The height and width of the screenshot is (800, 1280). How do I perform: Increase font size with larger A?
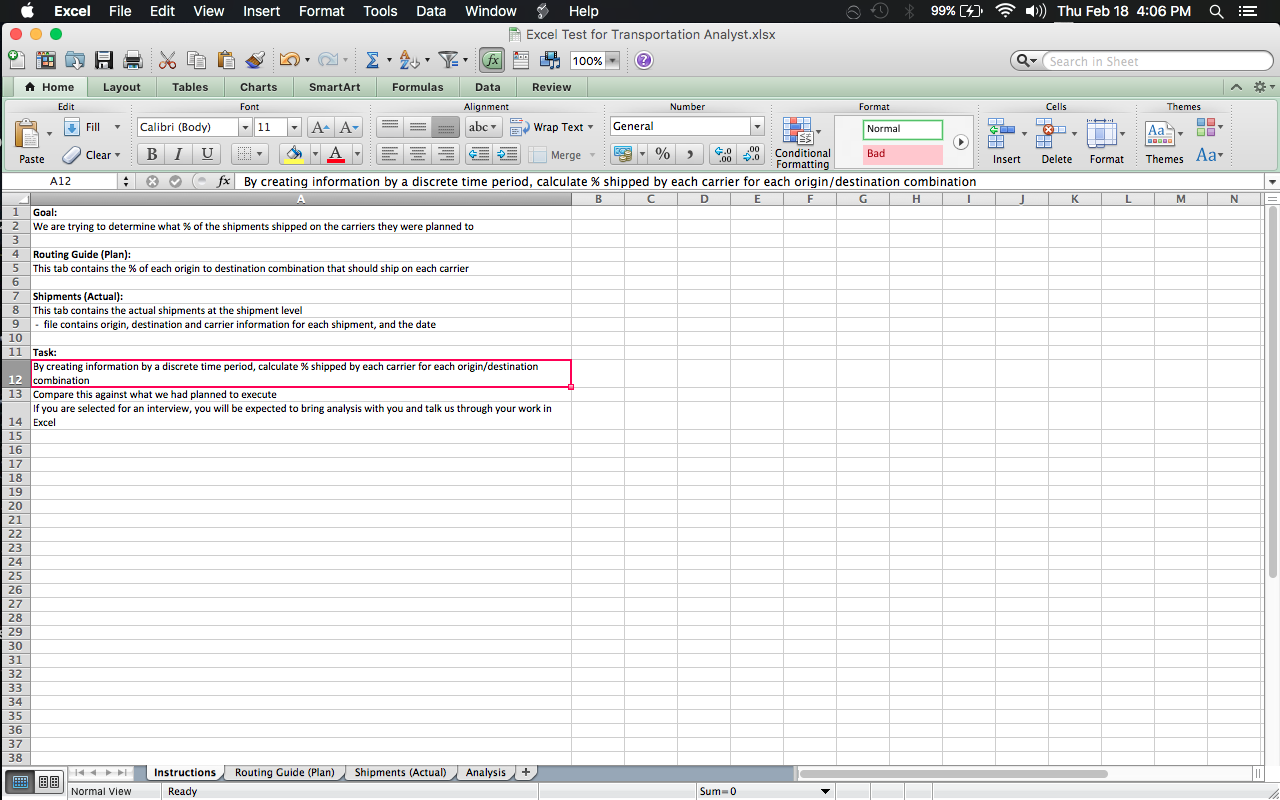pos(320,127)
